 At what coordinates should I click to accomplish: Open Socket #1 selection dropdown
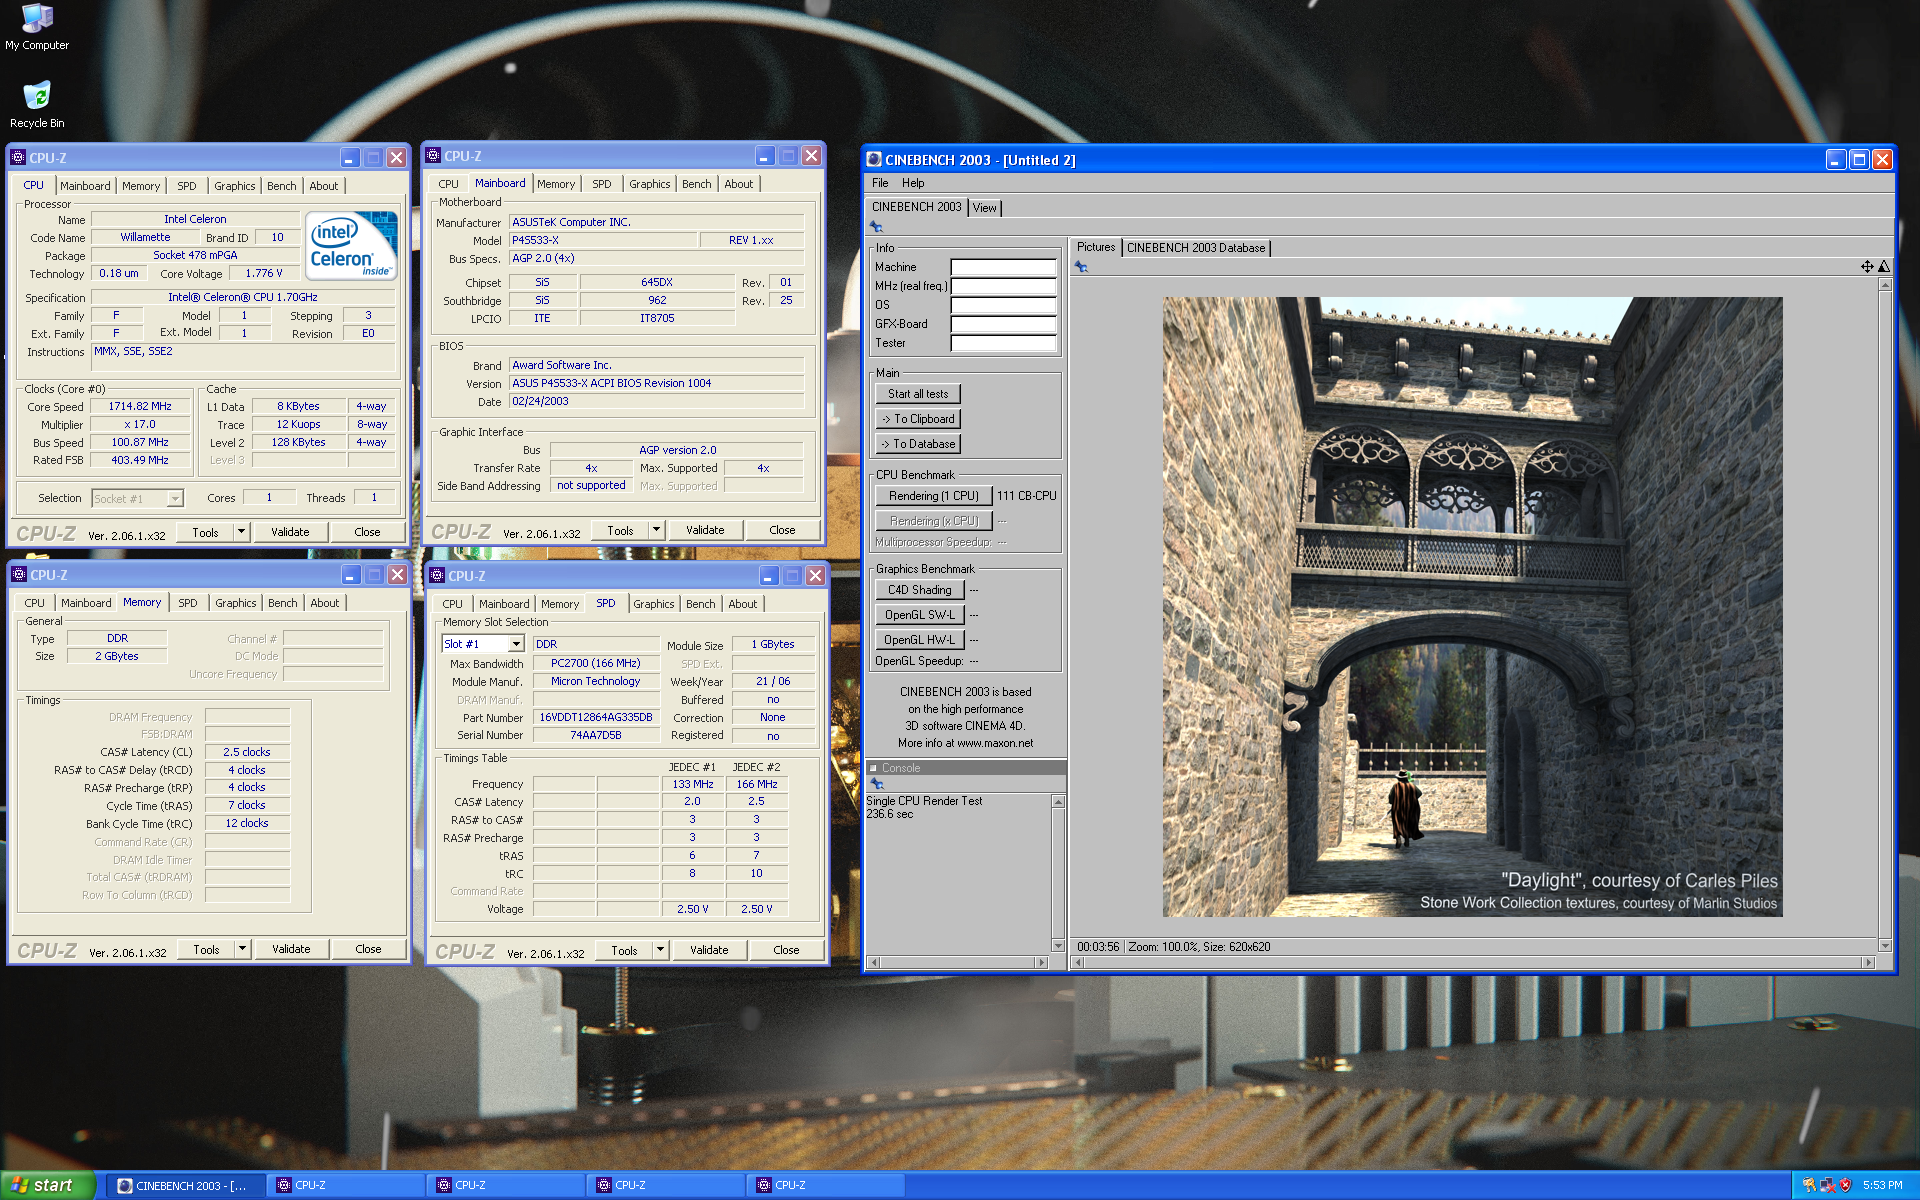[x=175, y=499]
